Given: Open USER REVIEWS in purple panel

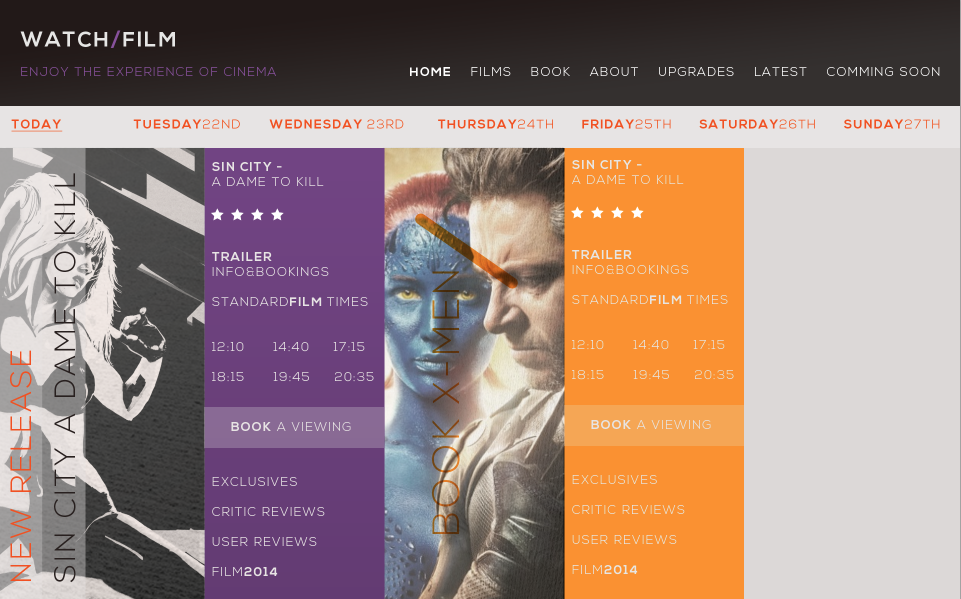Looking at the screenshot, I should (264, 542).
